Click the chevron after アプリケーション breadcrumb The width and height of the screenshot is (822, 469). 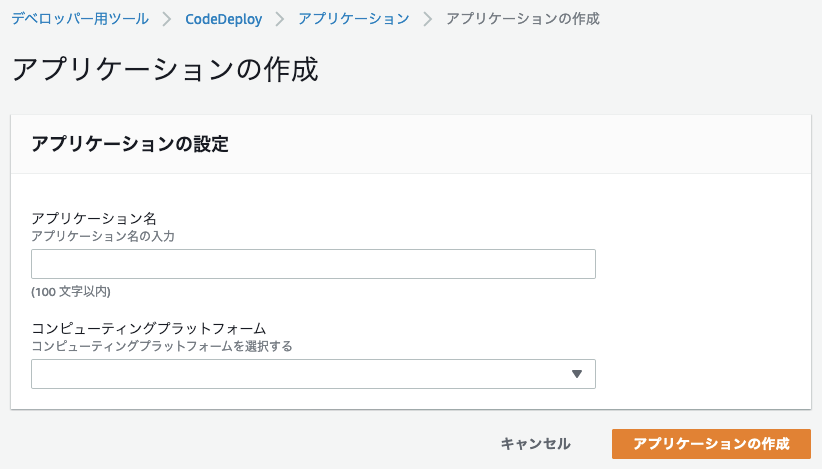428,19
